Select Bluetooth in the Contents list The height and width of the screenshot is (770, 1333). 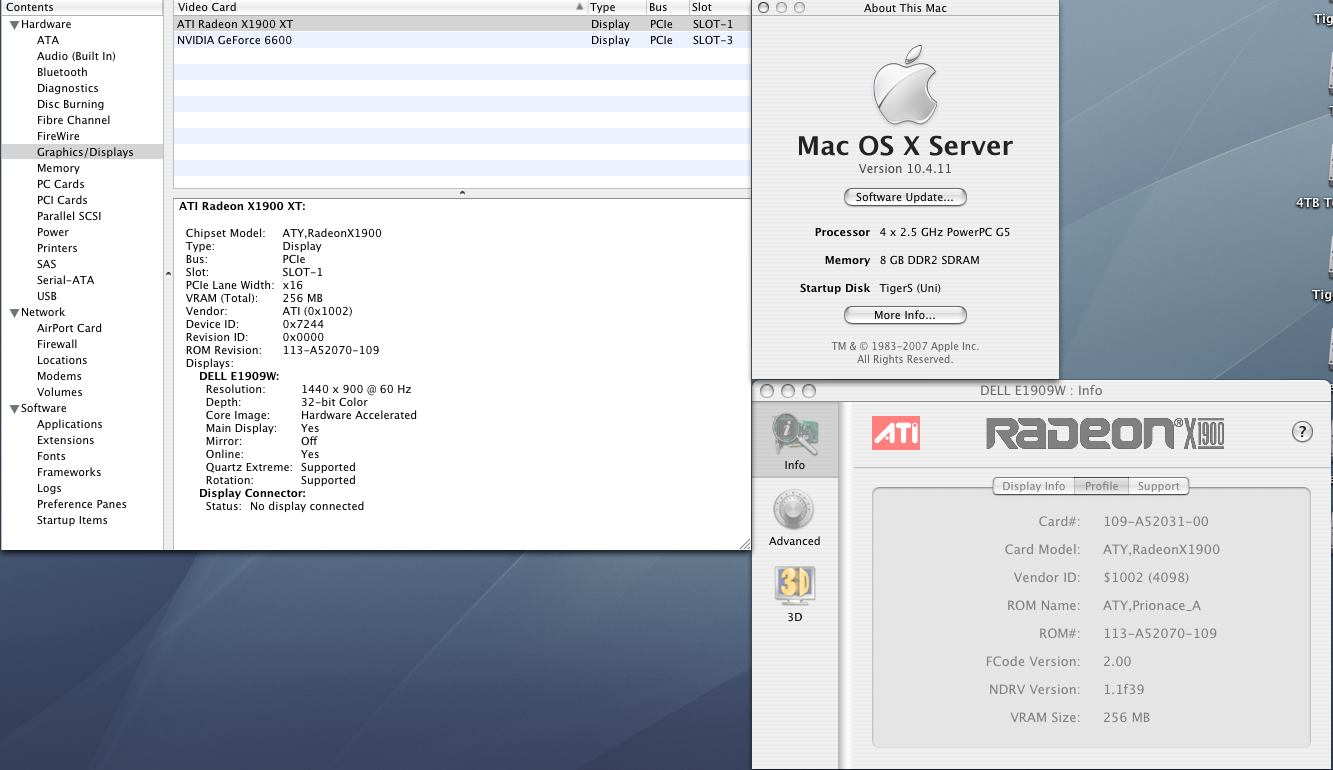pos(62,72)
